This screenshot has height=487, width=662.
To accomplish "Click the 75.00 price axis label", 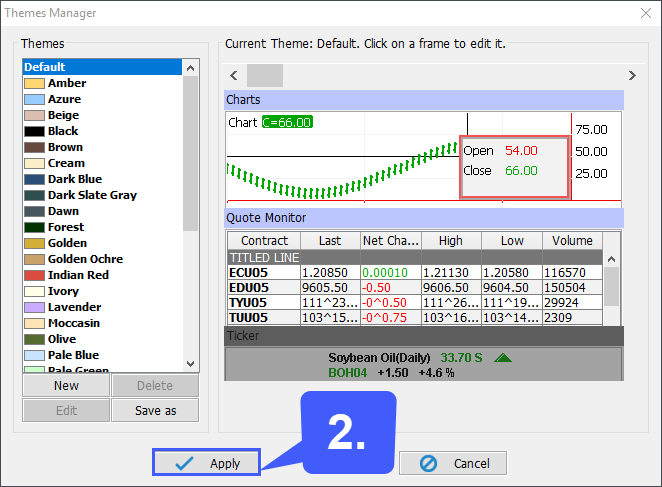I will coord(591,130).
